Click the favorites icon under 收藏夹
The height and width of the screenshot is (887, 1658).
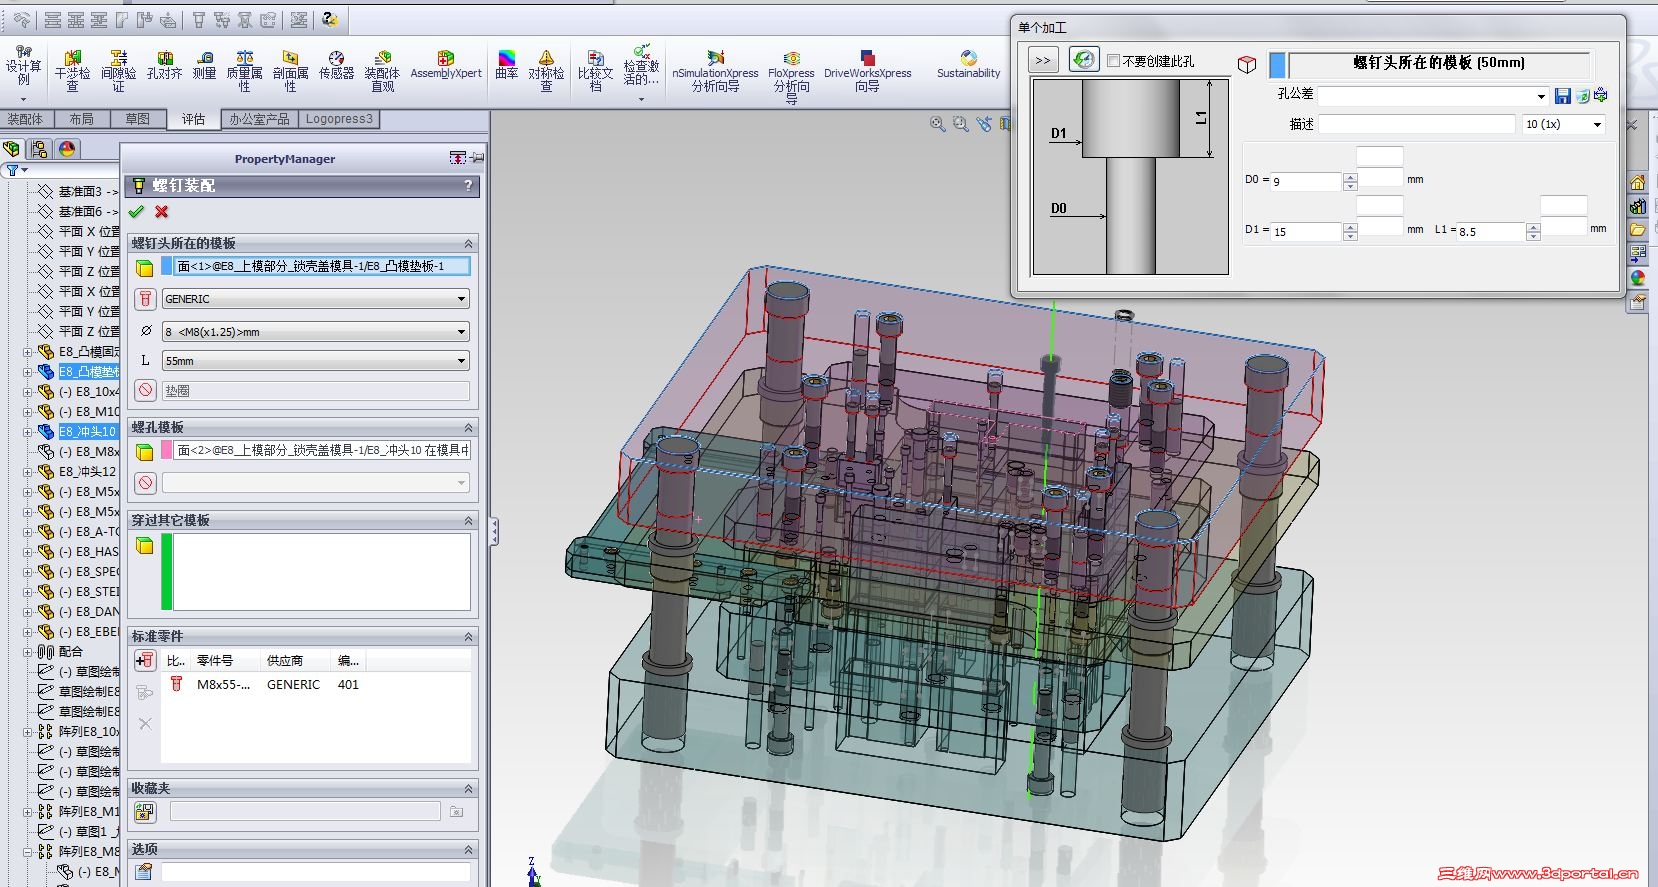point(145,812)
